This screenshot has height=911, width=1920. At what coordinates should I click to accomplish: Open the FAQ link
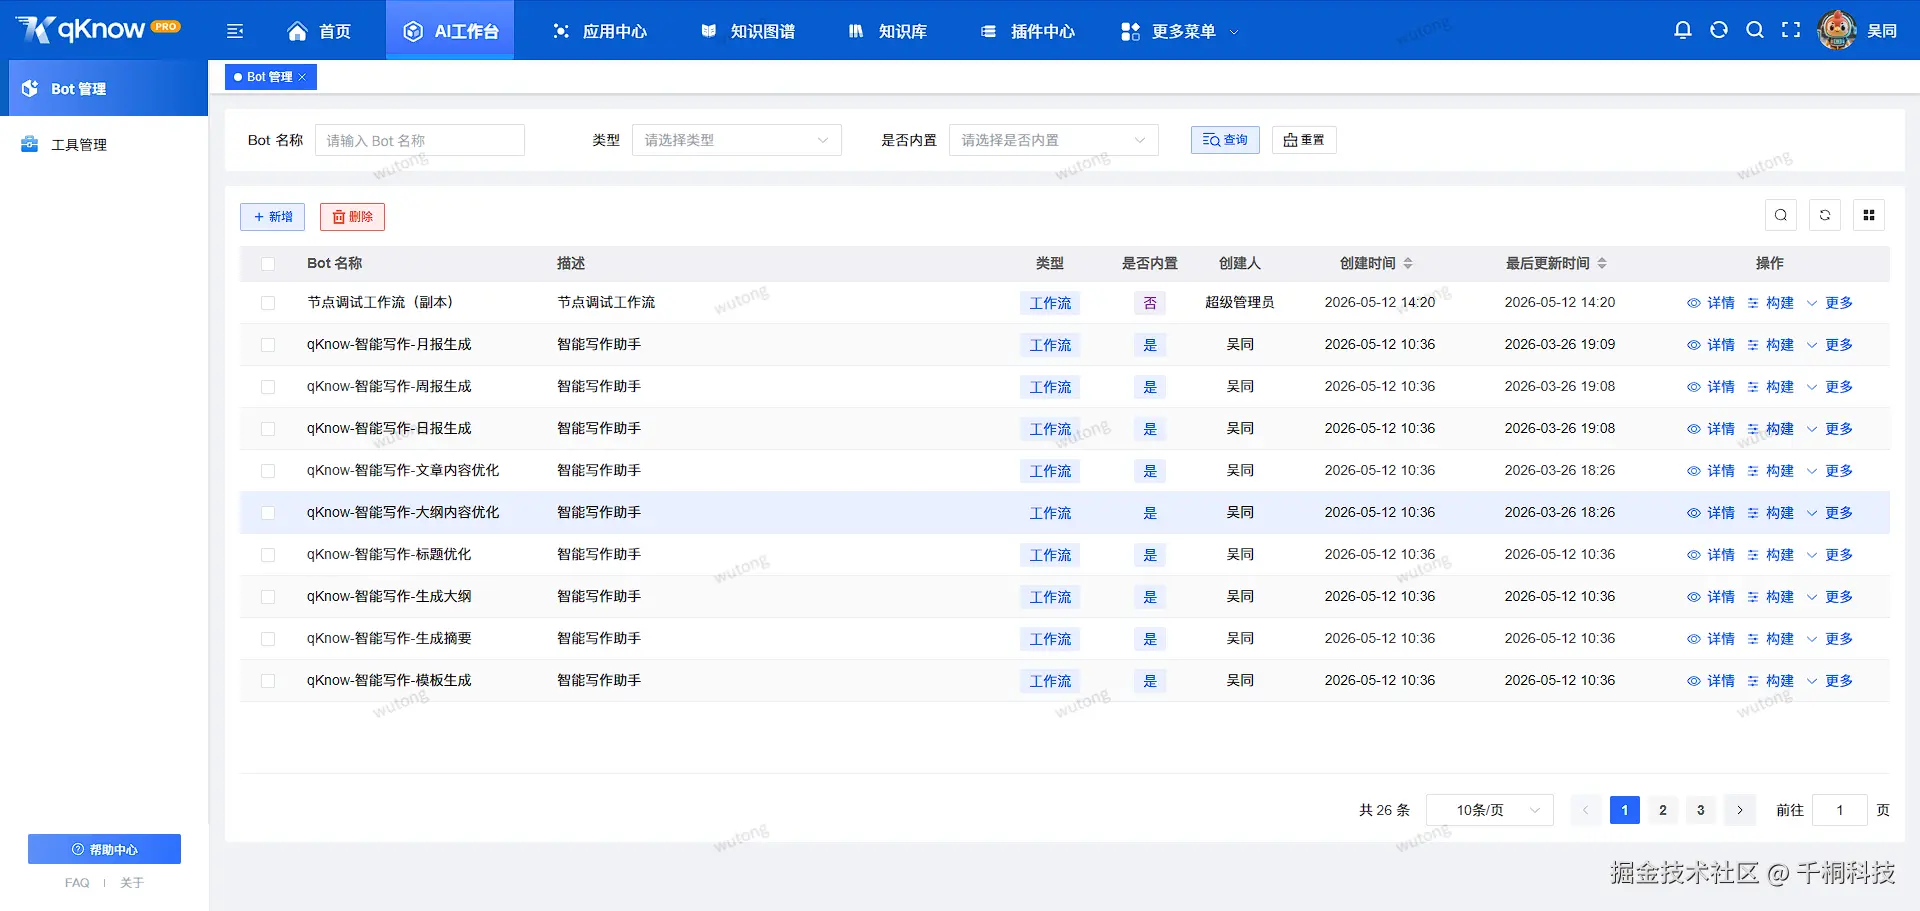click(77, 883)
